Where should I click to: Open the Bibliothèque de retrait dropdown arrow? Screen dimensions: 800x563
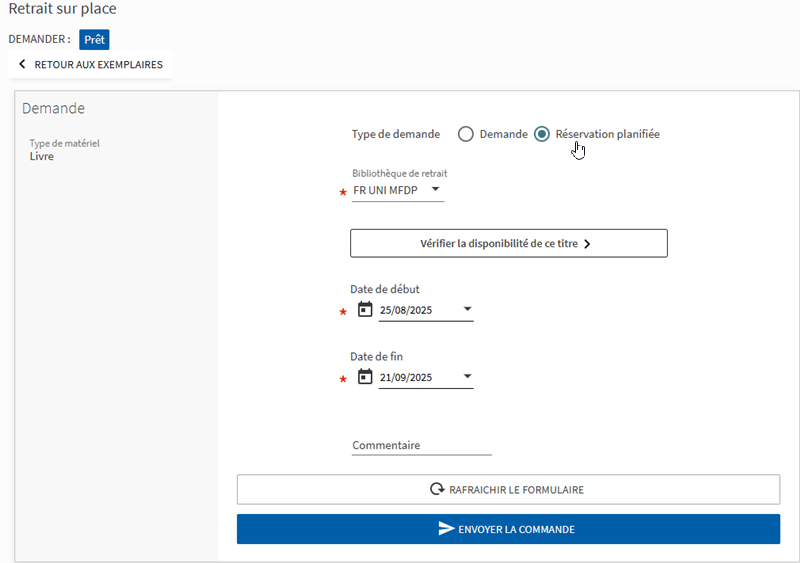(x=435, y=189)
